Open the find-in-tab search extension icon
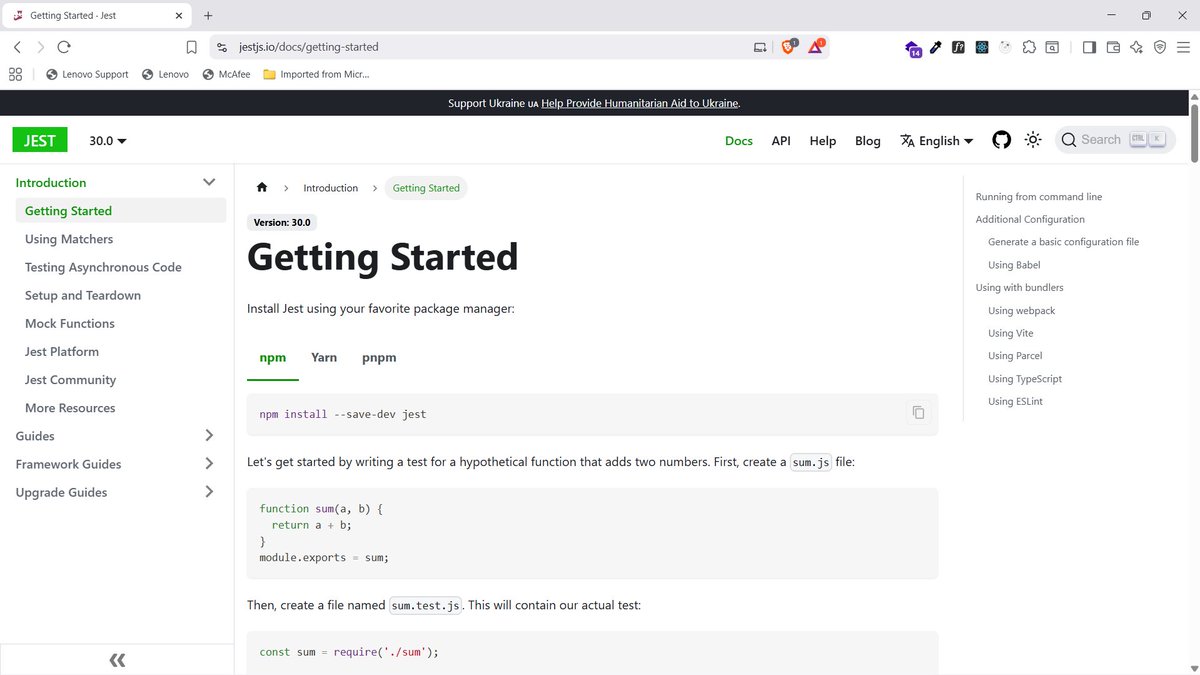Image resolution: width=1200 pixels, height=675 pixels. 1052,47
